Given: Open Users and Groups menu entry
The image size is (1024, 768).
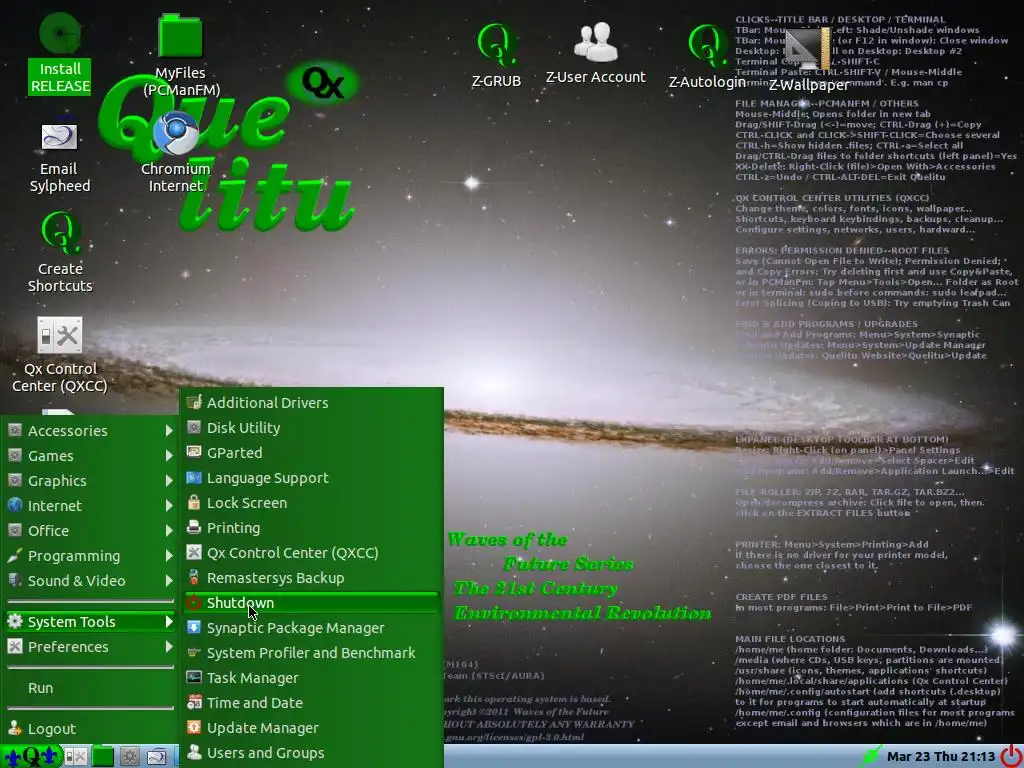Looking at the screenshot, I should (312, 752).
